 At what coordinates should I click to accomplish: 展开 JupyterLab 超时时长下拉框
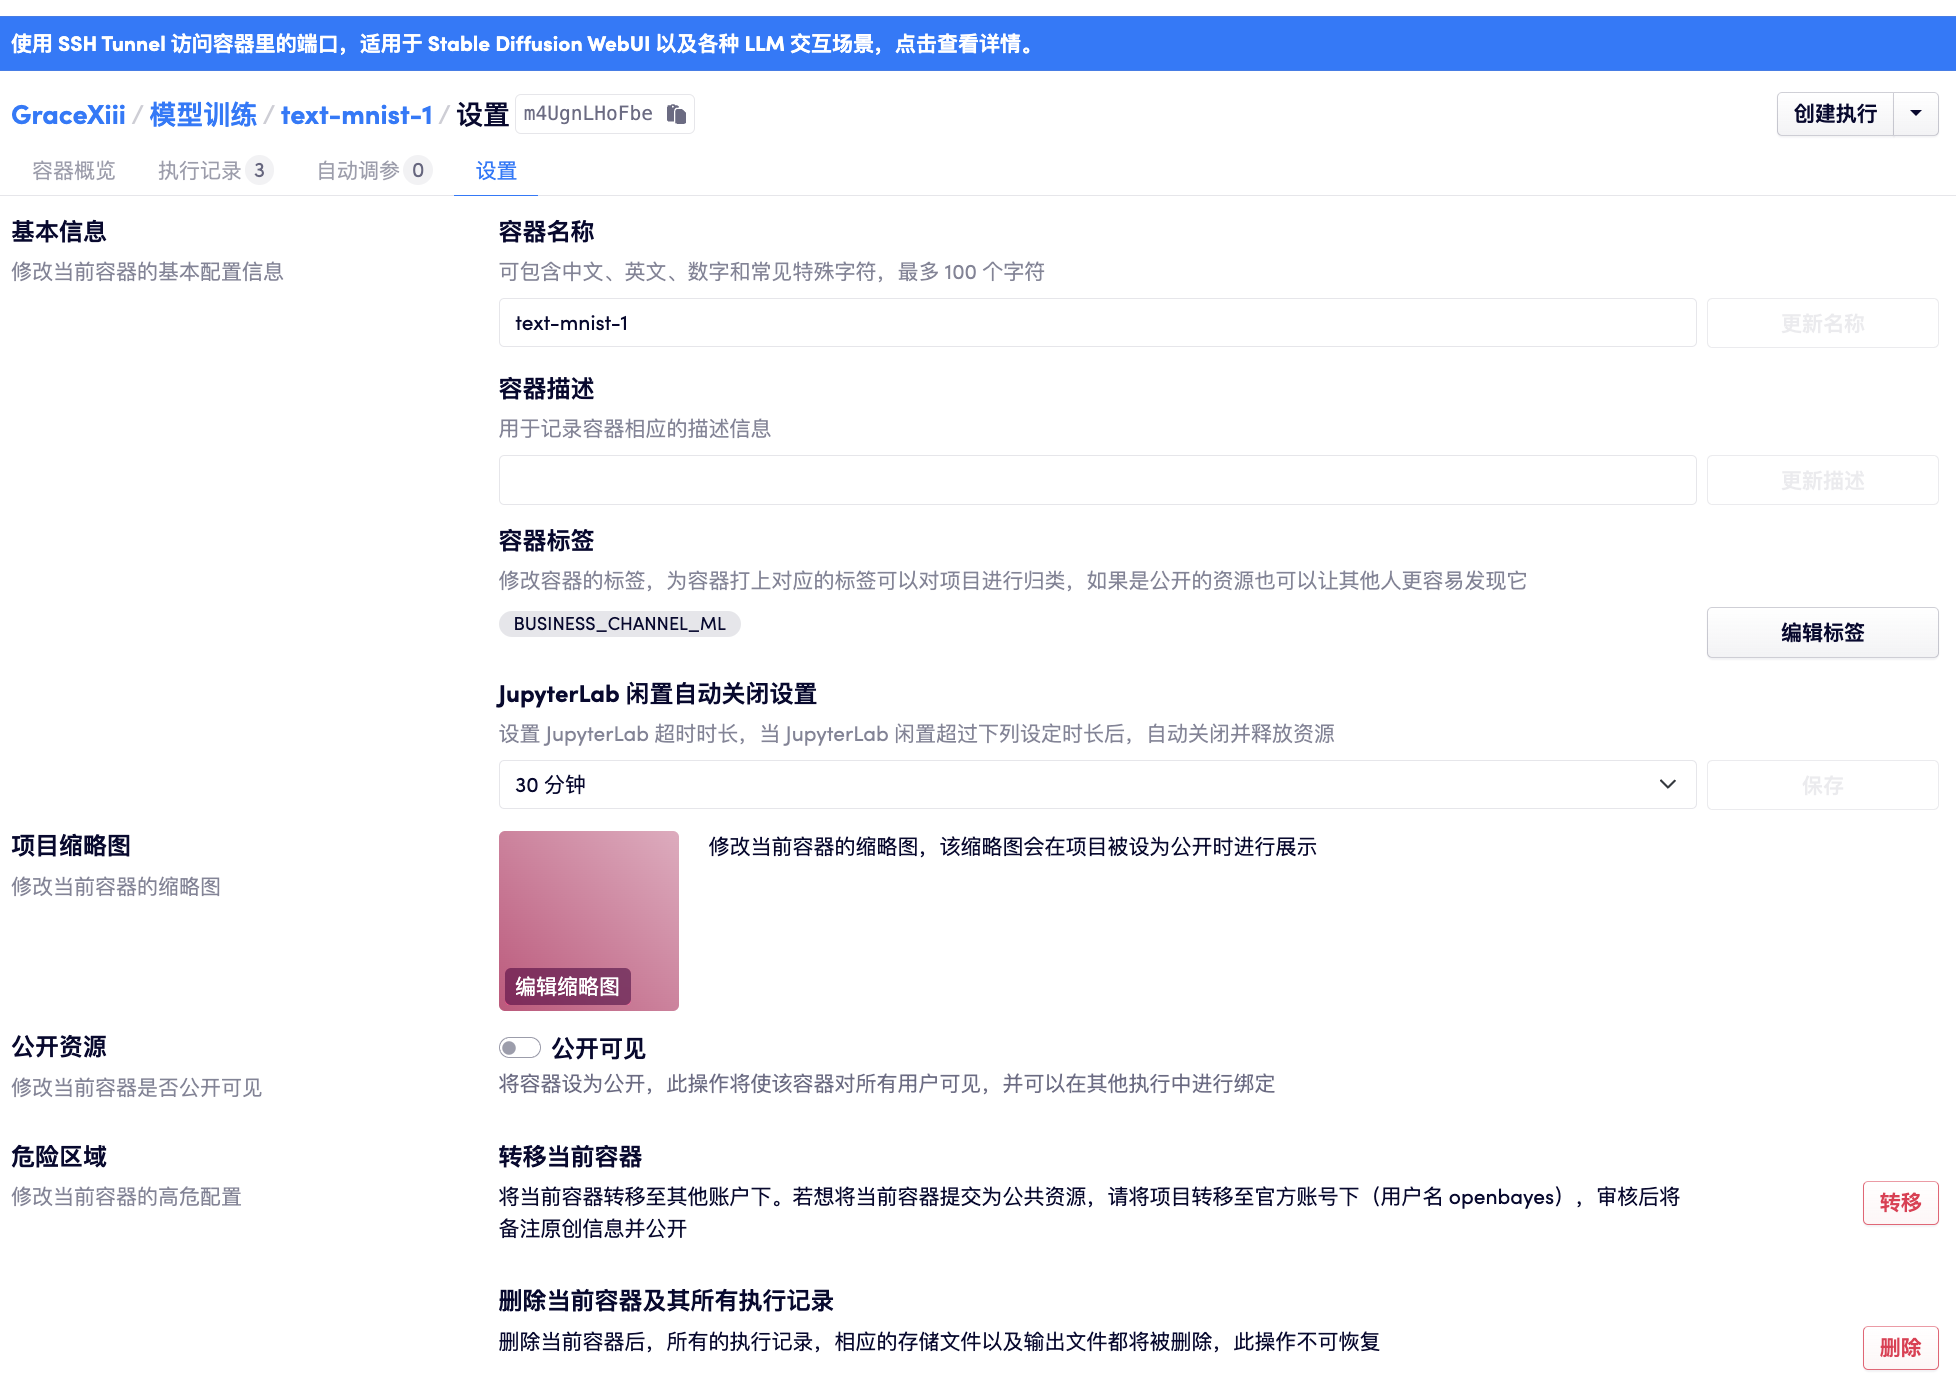[x=1665, y=784]
